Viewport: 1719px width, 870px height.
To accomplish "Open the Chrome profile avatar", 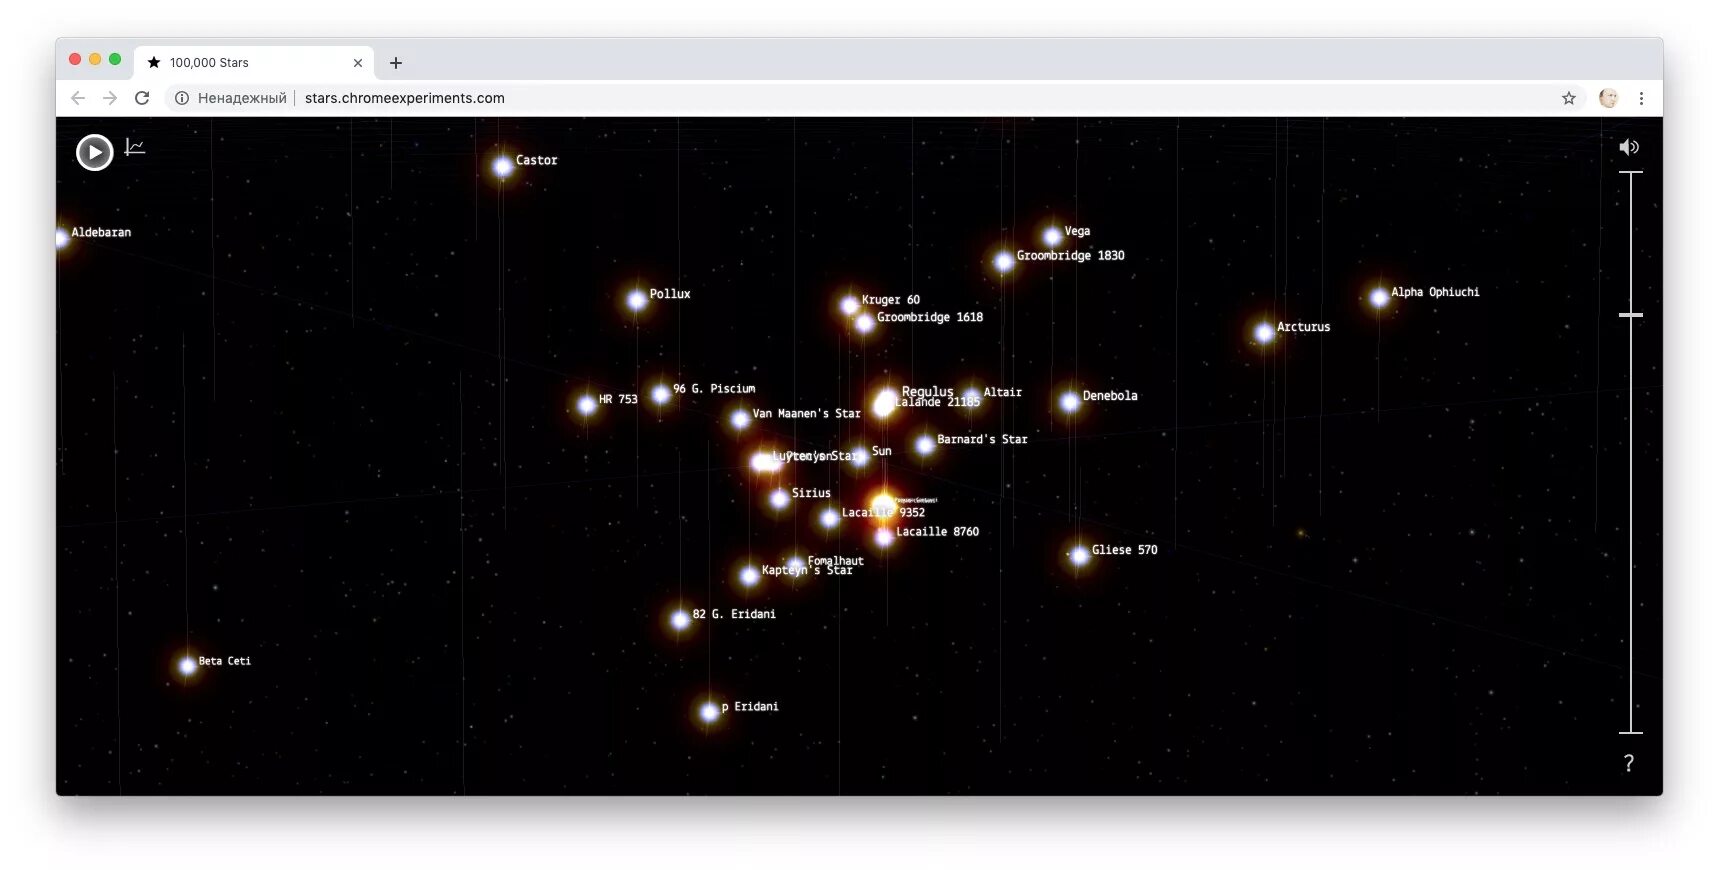I will click(x=1608, y=98).
